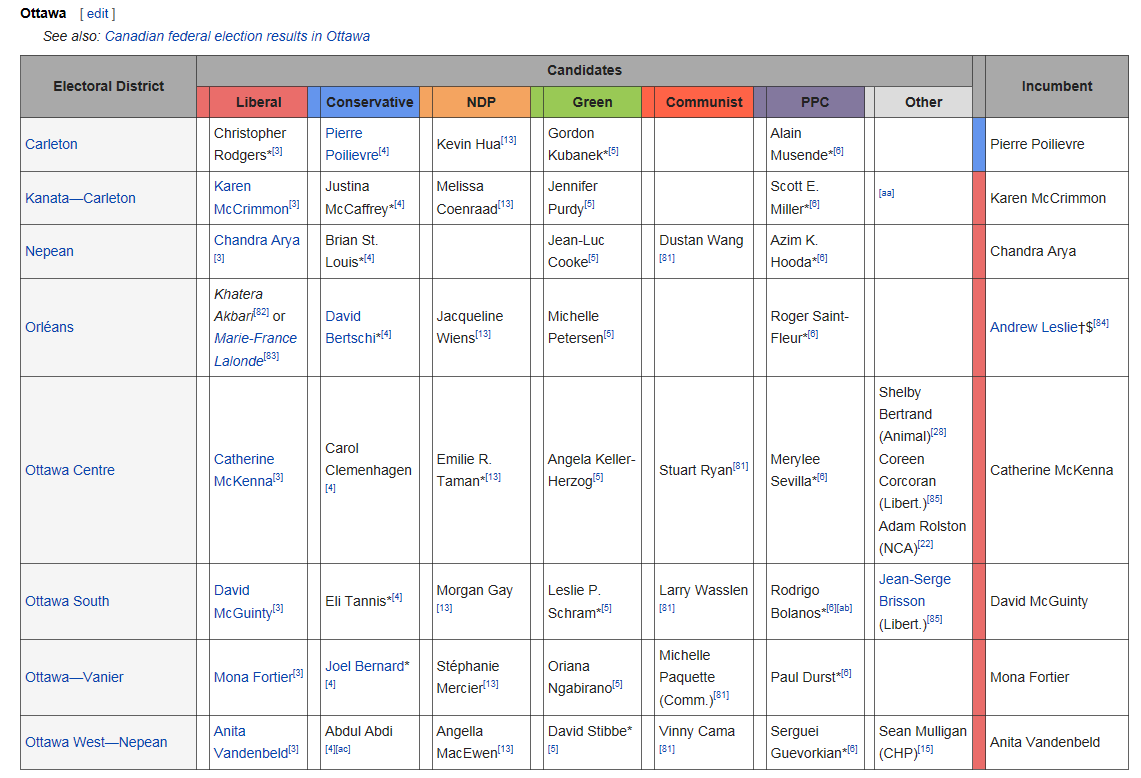Click the Incumbent column header
Image resolution: width=1141 pixels, height=778 pixels.
tap(1056, 86)
